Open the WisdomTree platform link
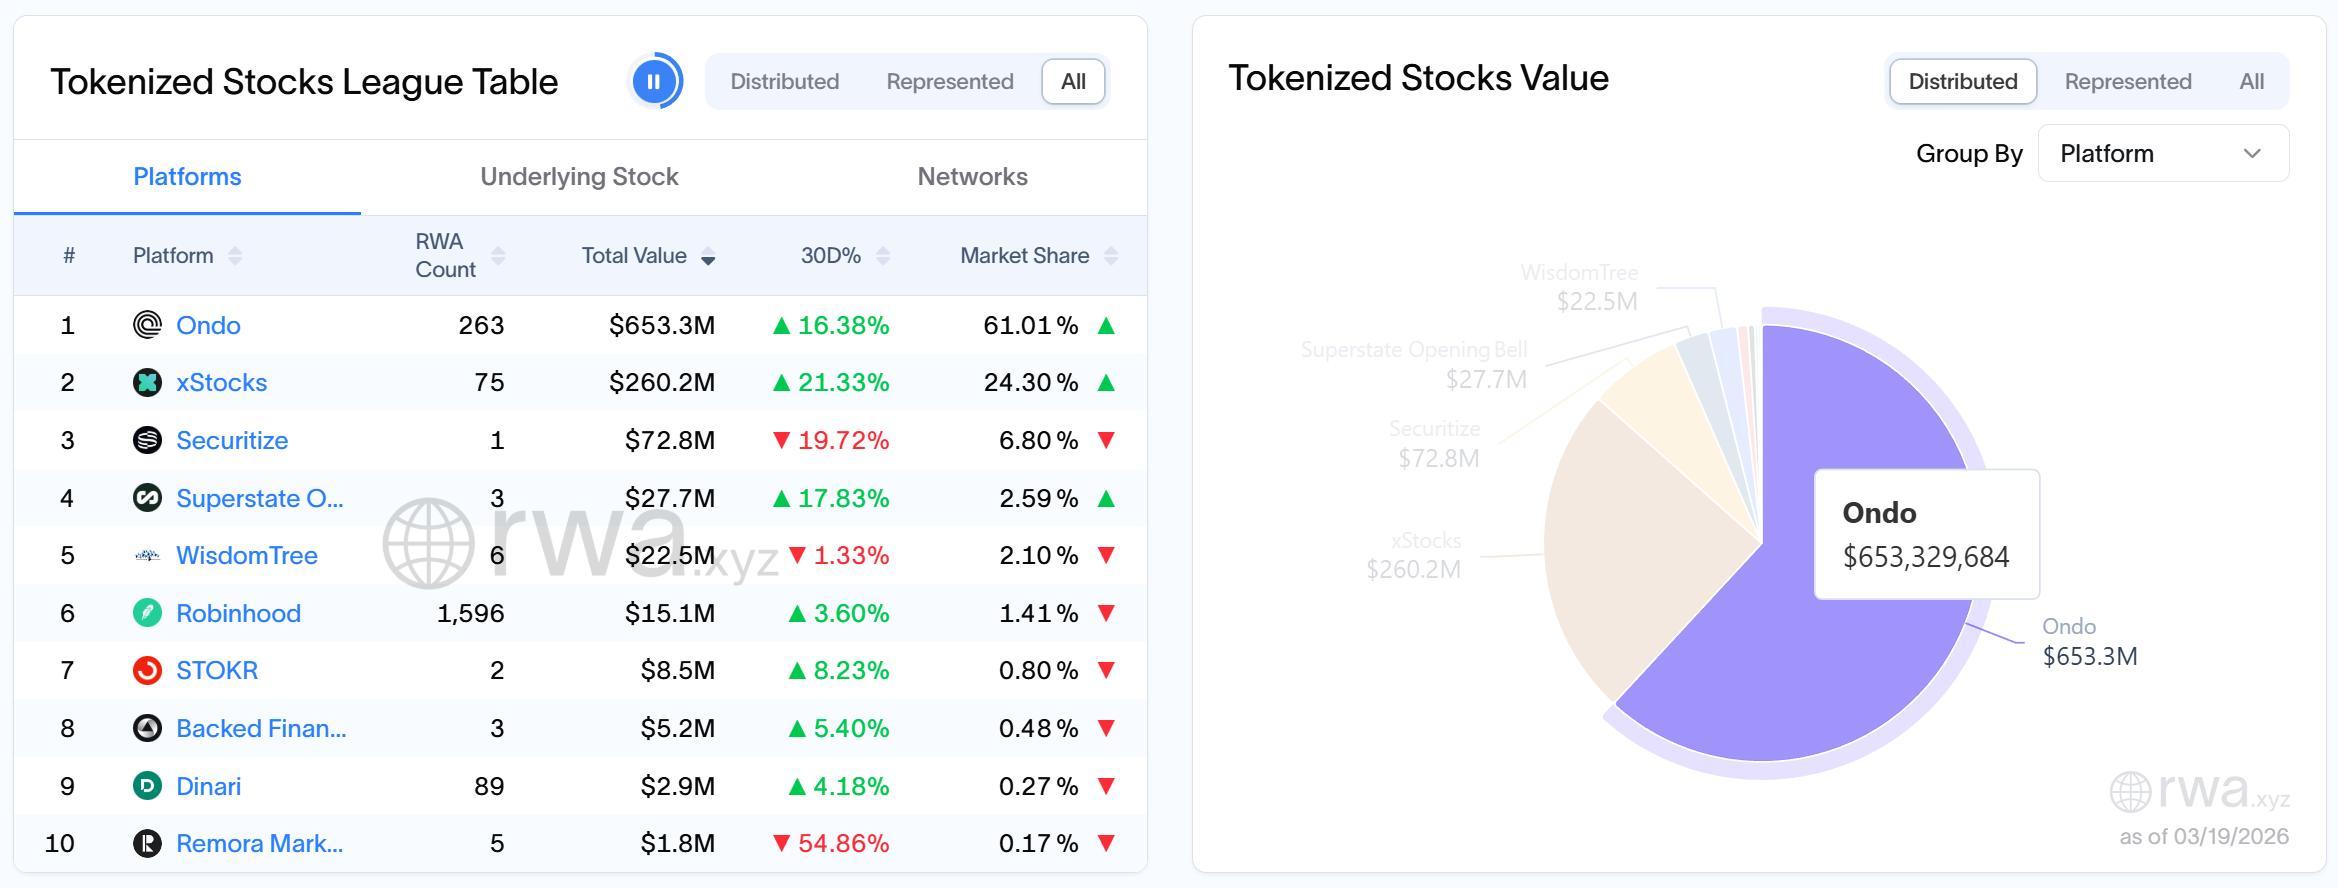The height and width of the screenshot is (888, 2338). 246,555
